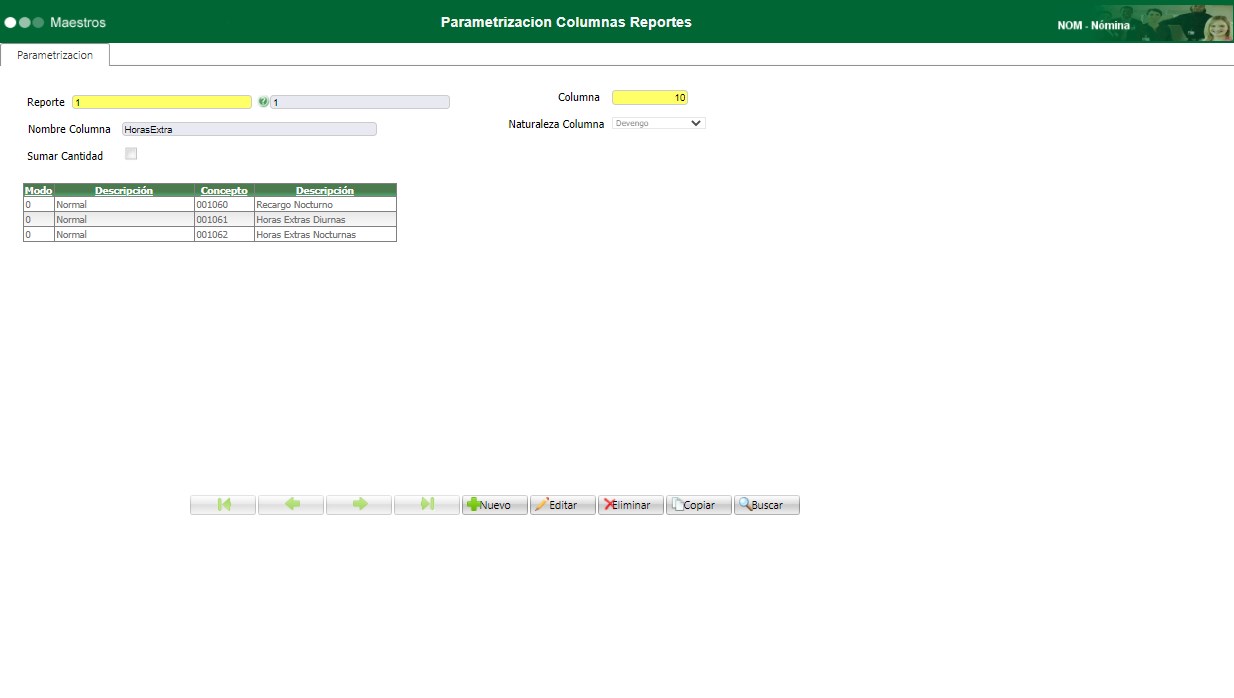Image resolution: width=1234 pixels, height=698 pixels.
Task: Click Normal in the 001060 row
Action: coord(71,204)
